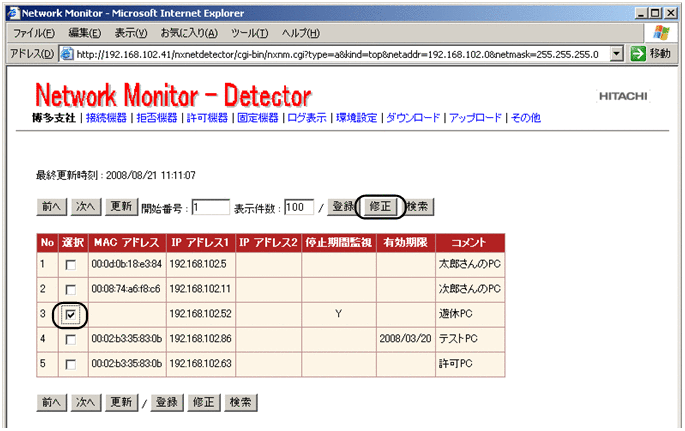Click the green 移動 go arrow

click(x=638, y=54)
